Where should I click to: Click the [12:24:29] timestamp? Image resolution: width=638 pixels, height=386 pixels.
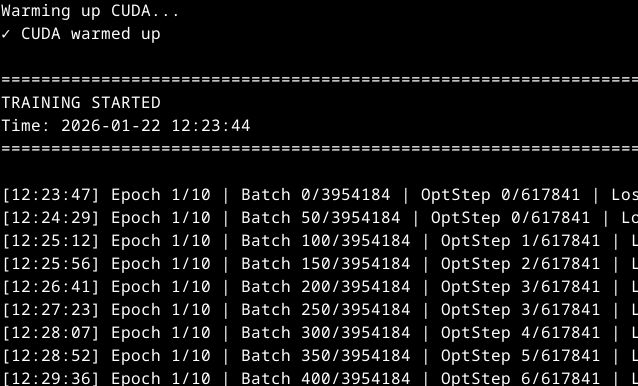(51, 218)
